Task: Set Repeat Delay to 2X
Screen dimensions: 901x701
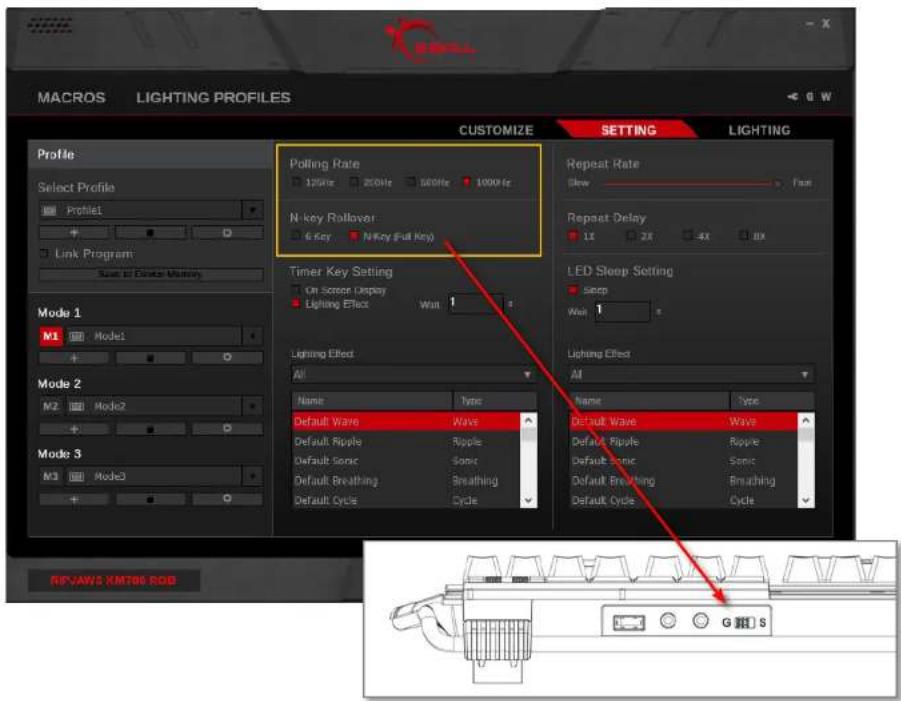Action: click(631, 236)
